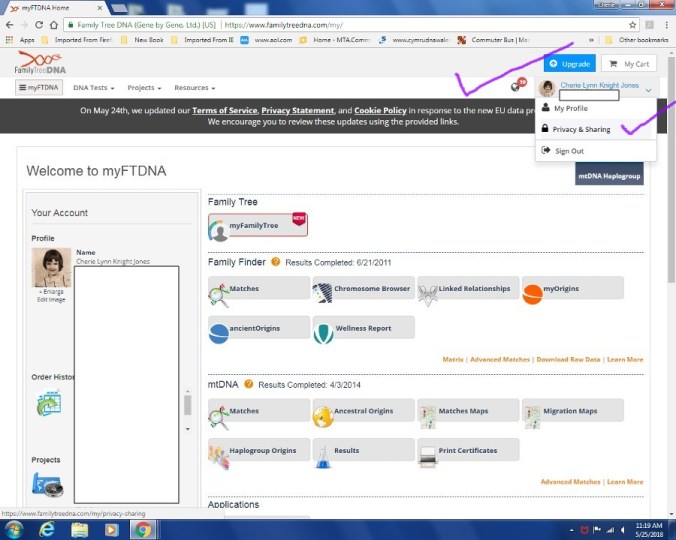
Task: Open the Cookie Policy link
Action: (380, 110)
